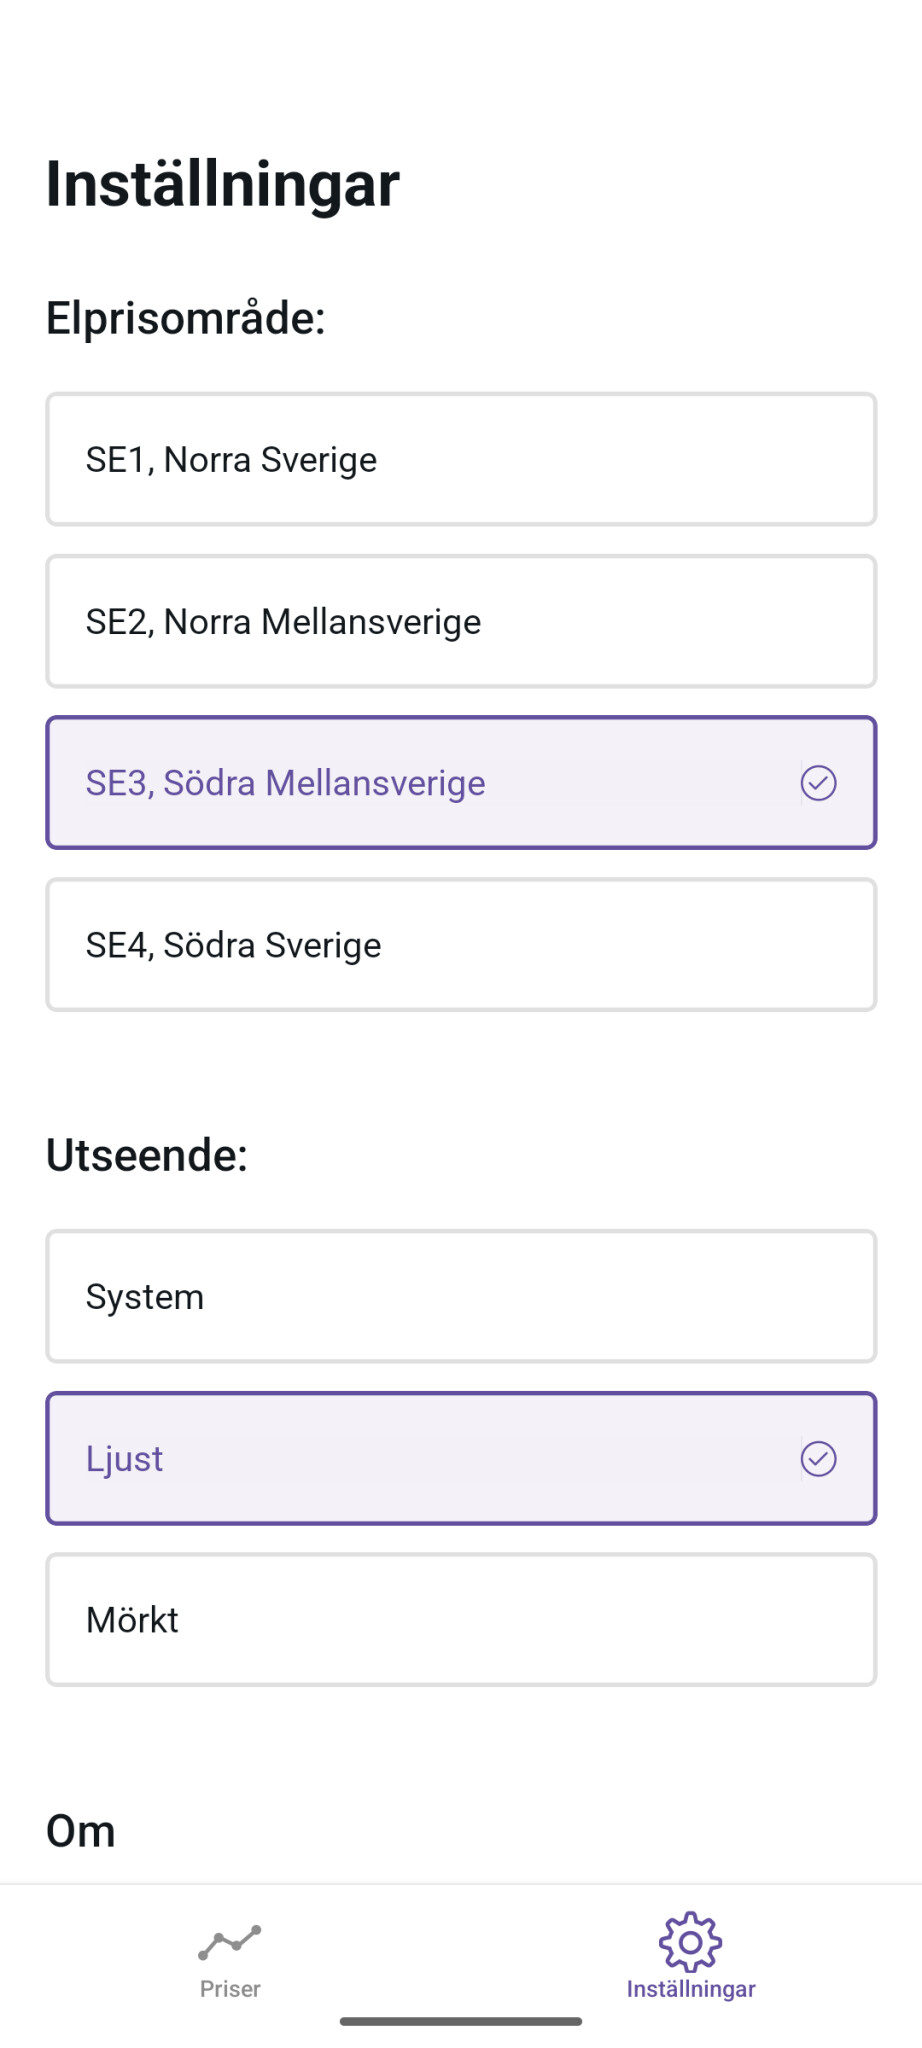Choose SE2, Norra Mellansverige option
This screenshot has height=2048, width=922.
(x=460, y=622)
